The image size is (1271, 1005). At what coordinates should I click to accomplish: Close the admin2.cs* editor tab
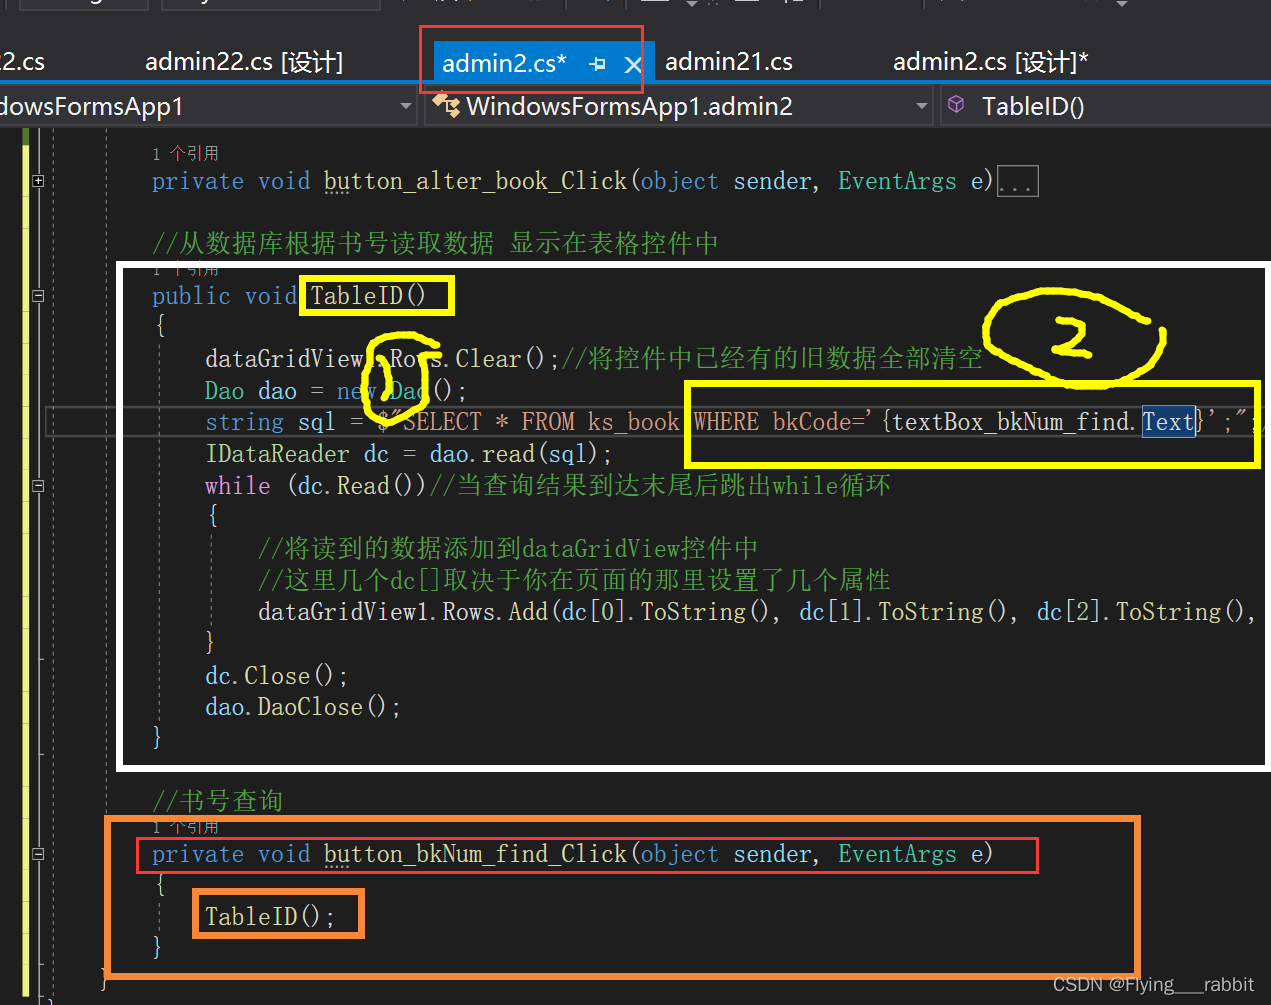(x=633, y=62)
